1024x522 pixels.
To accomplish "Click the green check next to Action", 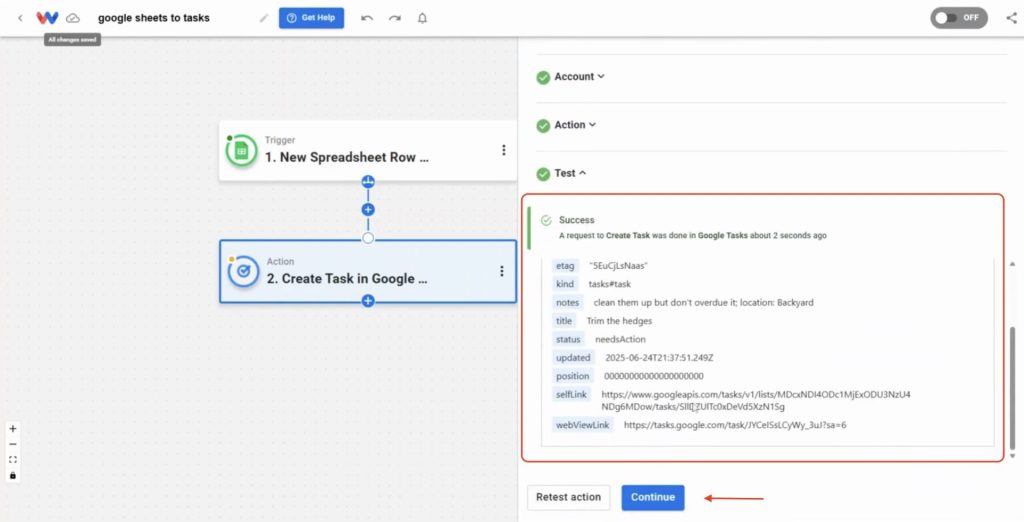I will click(543, 126).
